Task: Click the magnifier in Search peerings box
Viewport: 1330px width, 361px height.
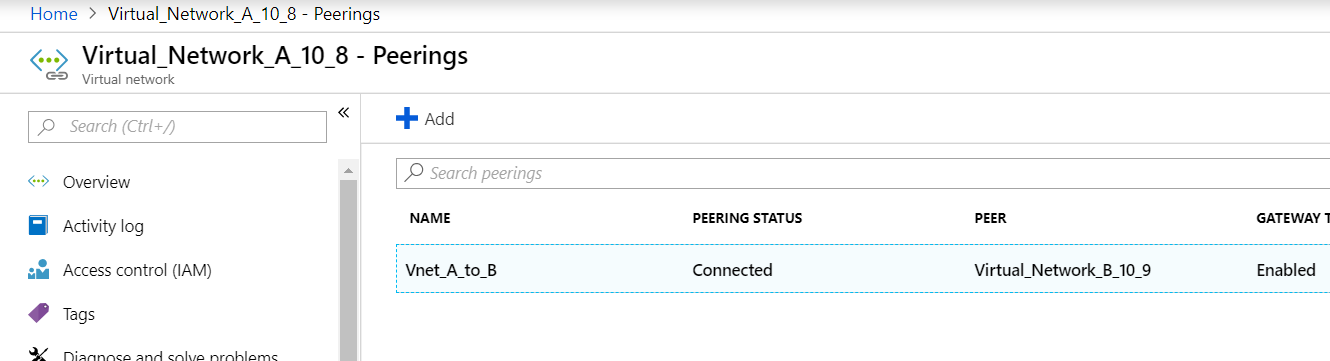Action: tap(413, 173)
